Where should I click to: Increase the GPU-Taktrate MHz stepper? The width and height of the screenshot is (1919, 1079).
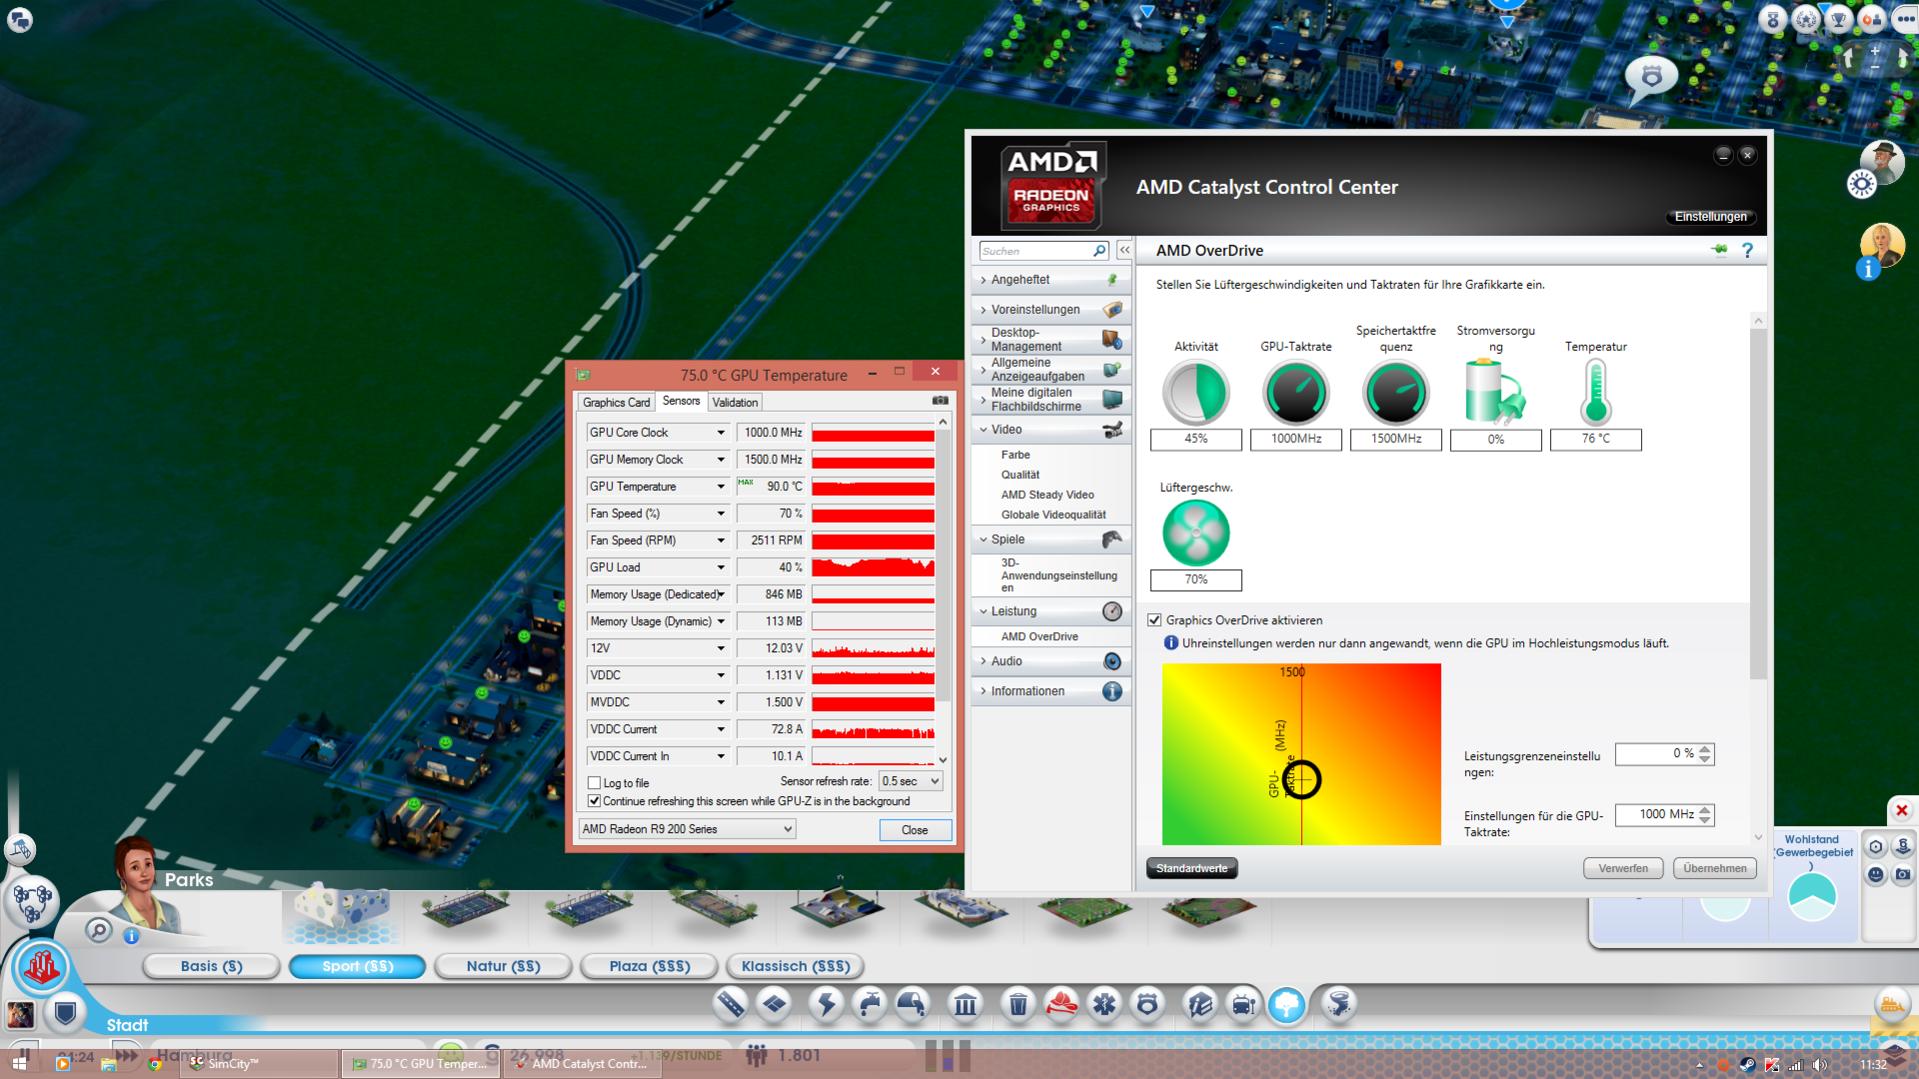point(1705,809)
